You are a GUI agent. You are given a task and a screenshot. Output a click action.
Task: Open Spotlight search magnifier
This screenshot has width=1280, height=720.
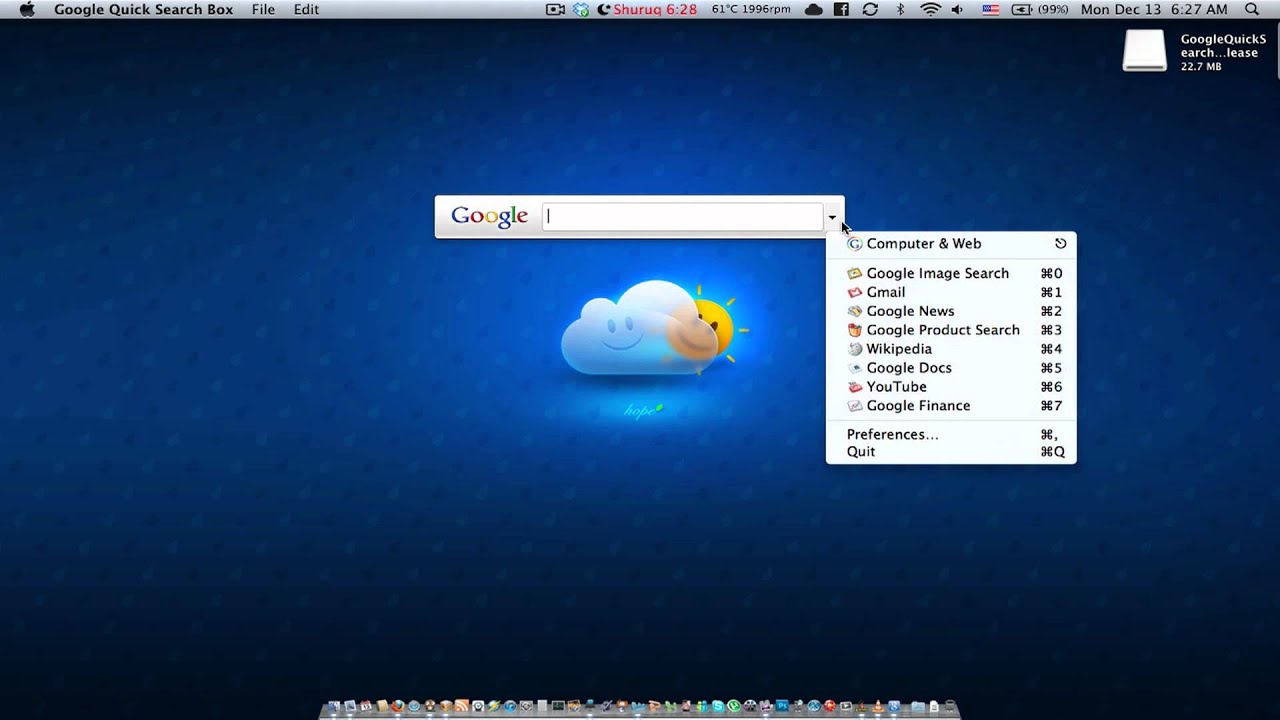[1252, 9]
